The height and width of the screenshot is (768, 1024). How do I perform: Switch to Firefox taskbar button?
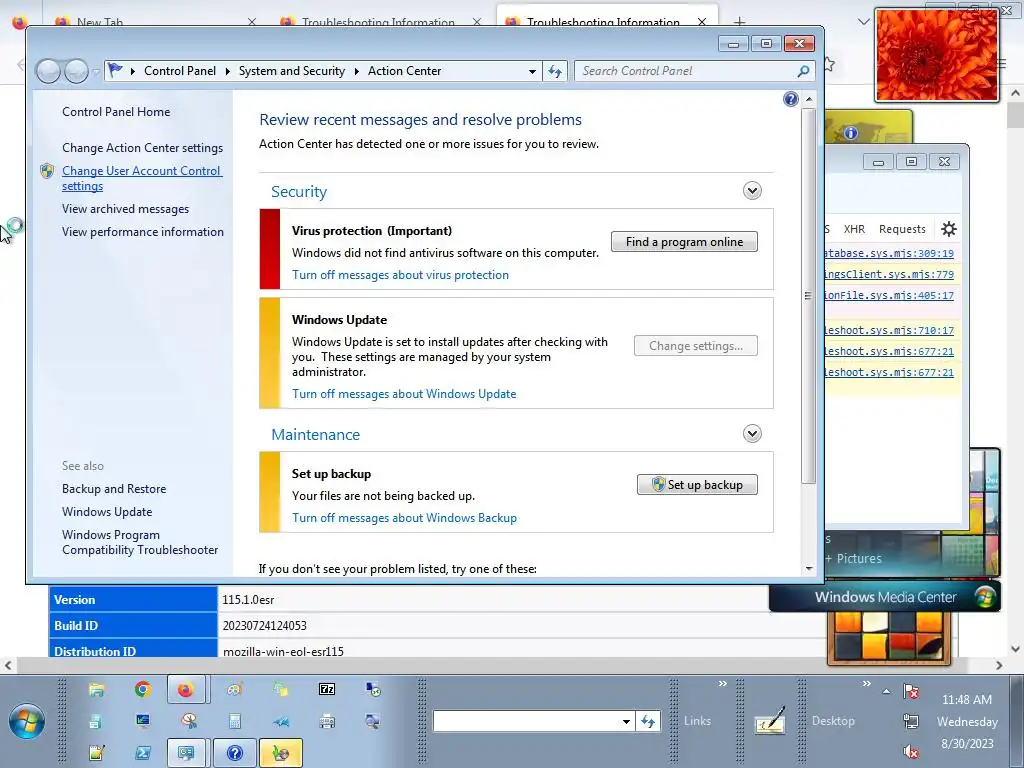[x=186, y=690]
